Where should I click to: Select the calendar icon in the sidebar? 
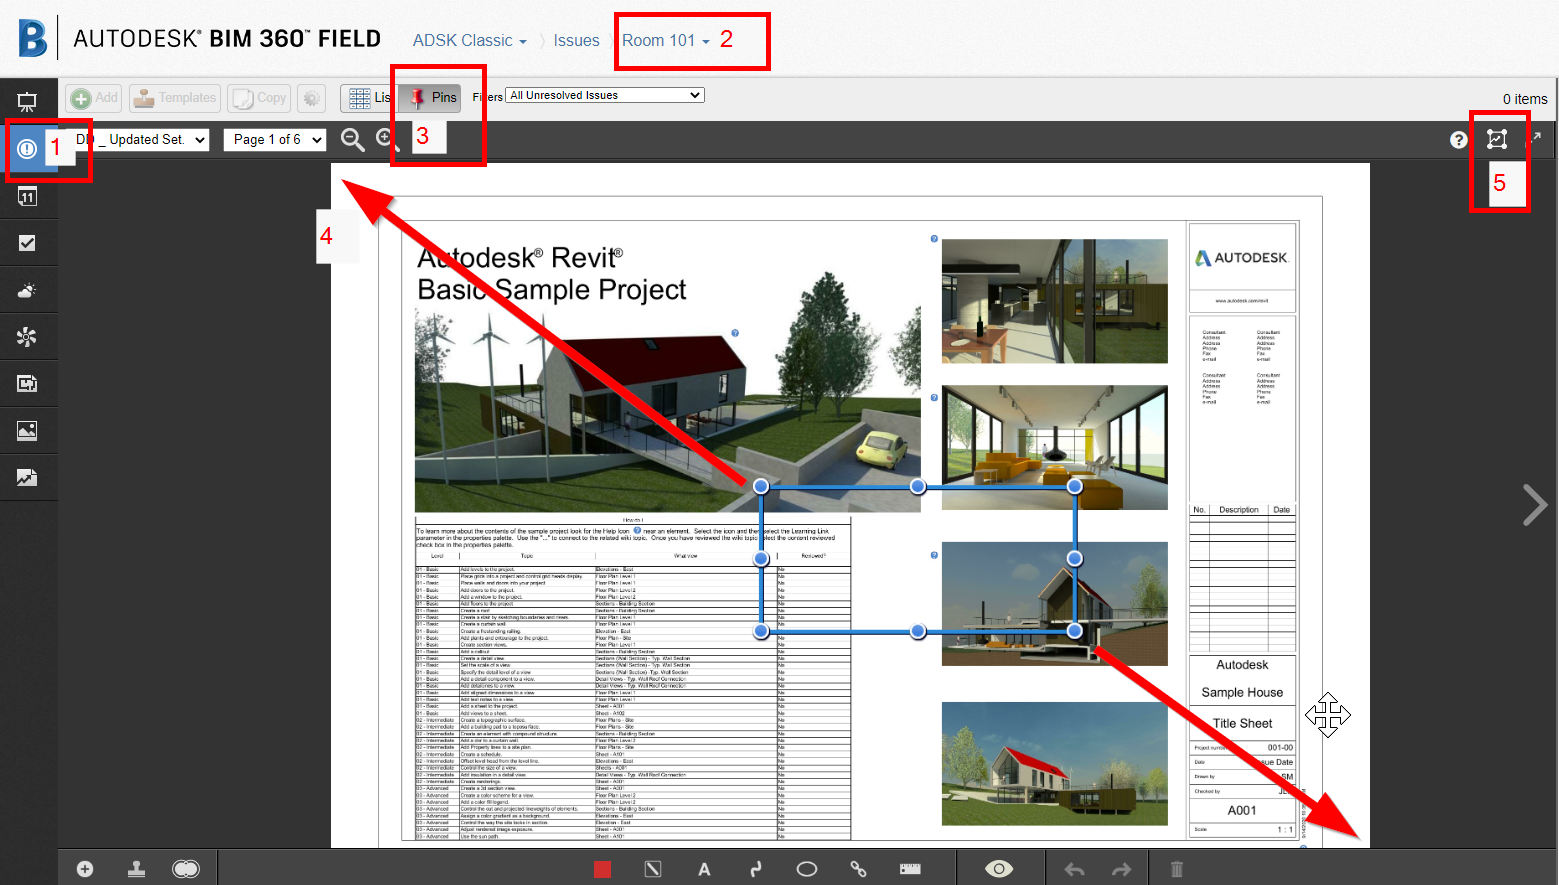(27, 195)
